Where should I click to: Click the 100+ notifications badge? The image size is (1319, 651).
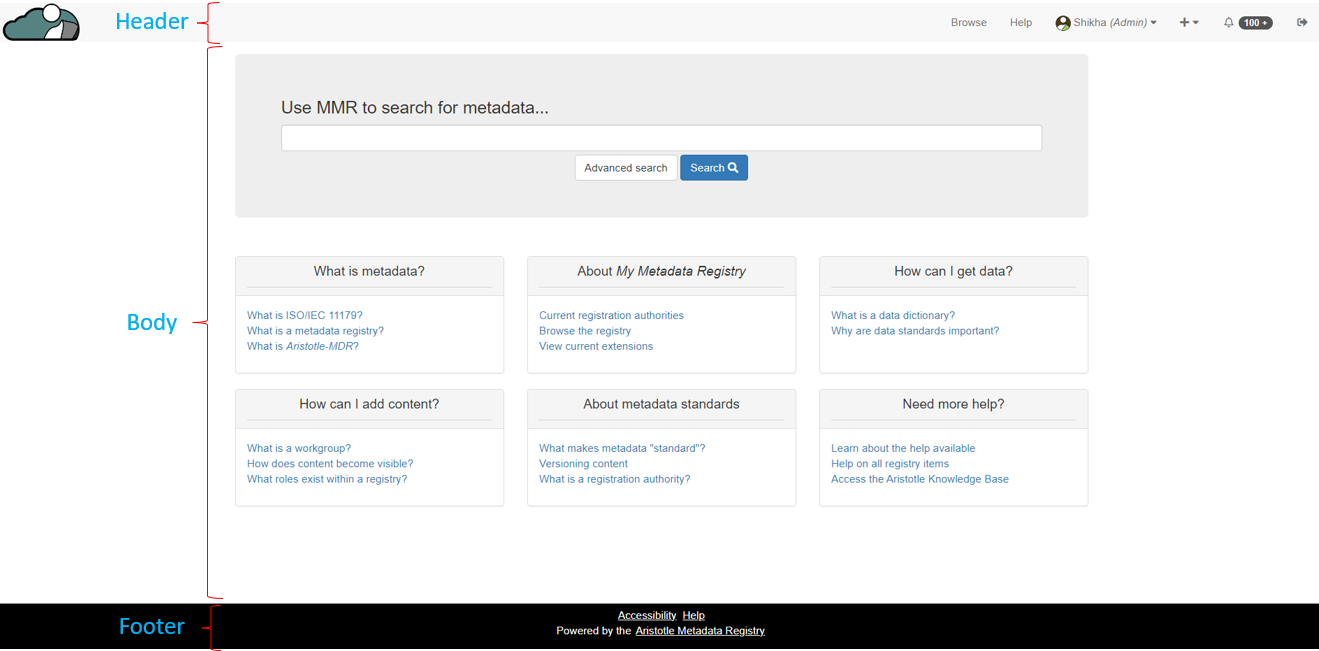[1255, 22]
